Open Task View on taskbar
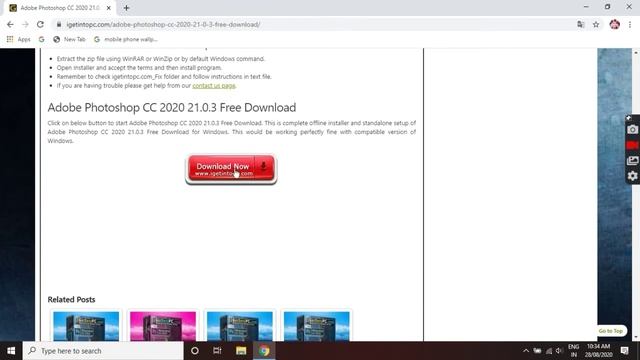Screen dimensions: 640x360 pos(217,351)
